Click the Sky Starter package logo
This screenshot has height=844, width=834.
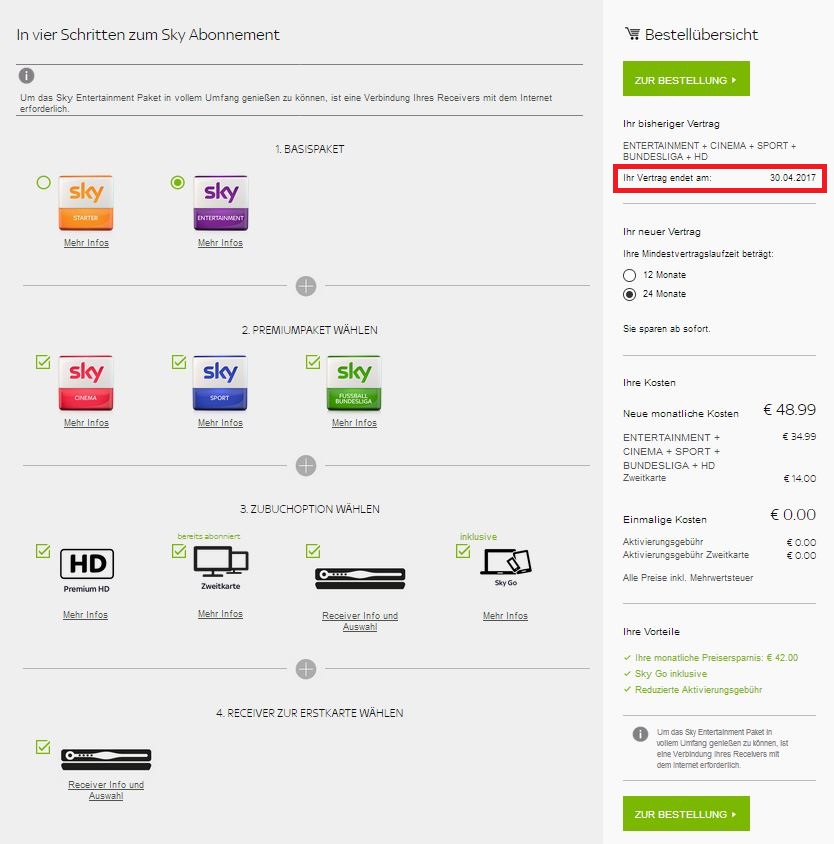86,202
